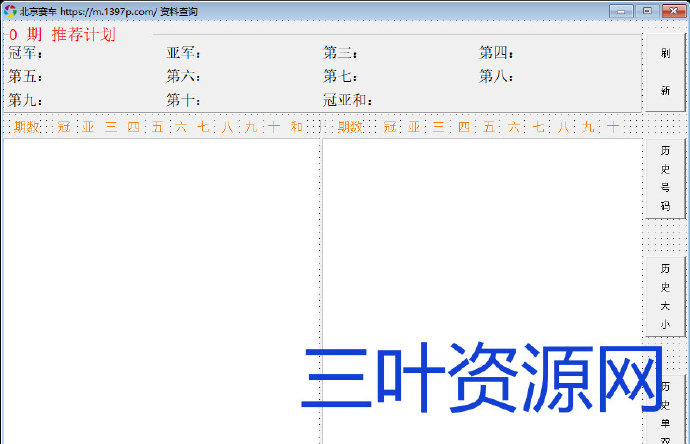Click the orange 和 column header
This screenshot has width=690, height=444.
tap(297, 127)
